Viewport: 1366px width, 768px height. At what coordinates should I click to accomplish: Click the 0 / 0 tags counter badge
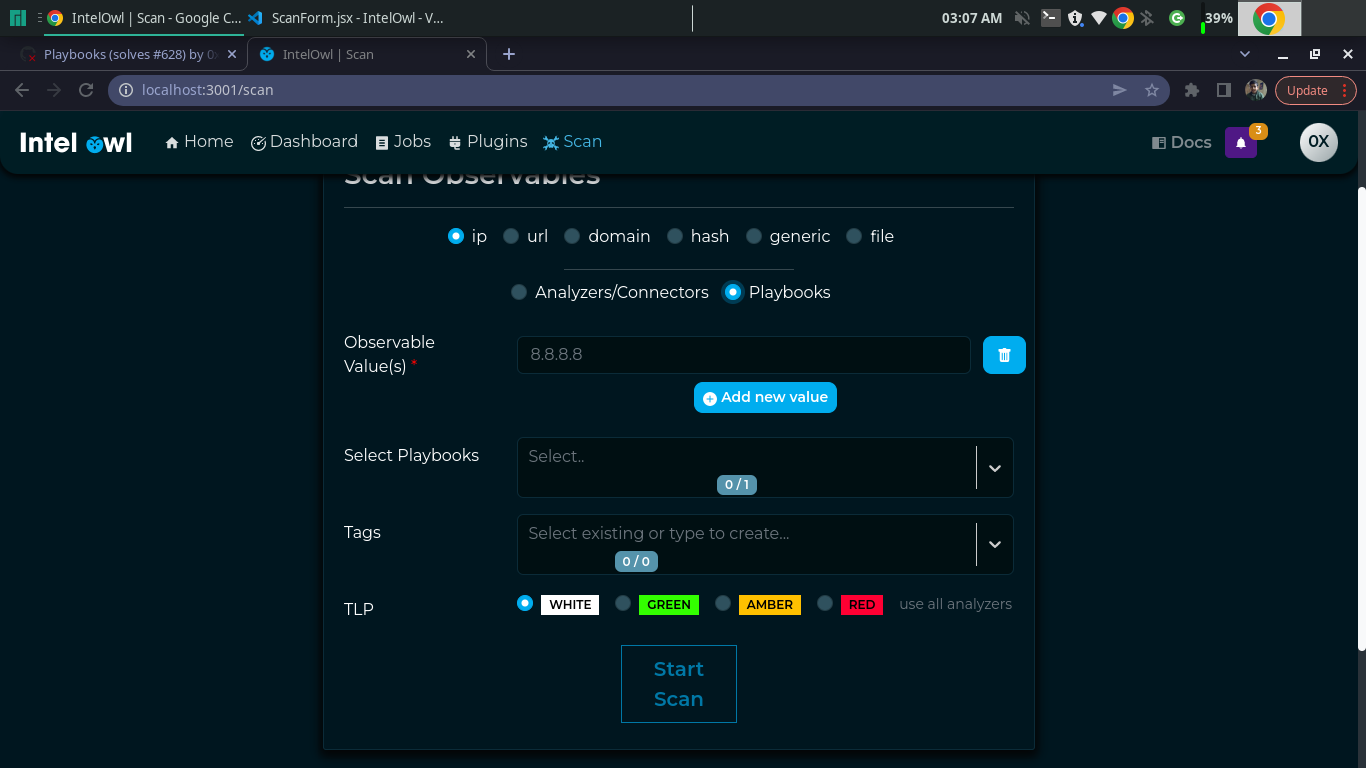(x=636, y=562)
